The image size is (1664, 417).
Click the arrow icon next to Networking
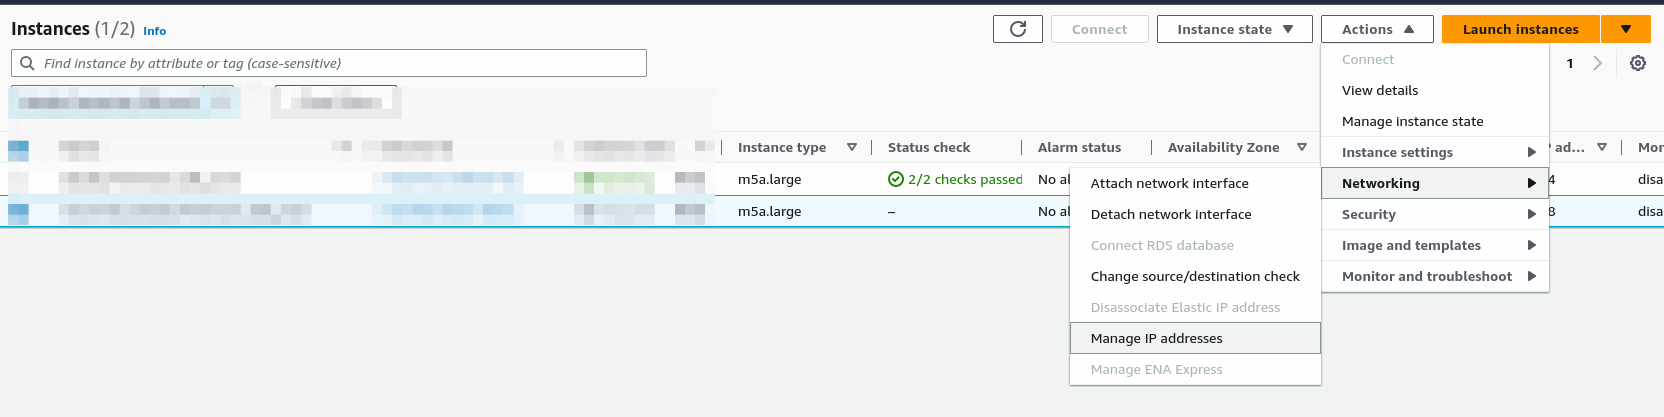(1531, 183)
